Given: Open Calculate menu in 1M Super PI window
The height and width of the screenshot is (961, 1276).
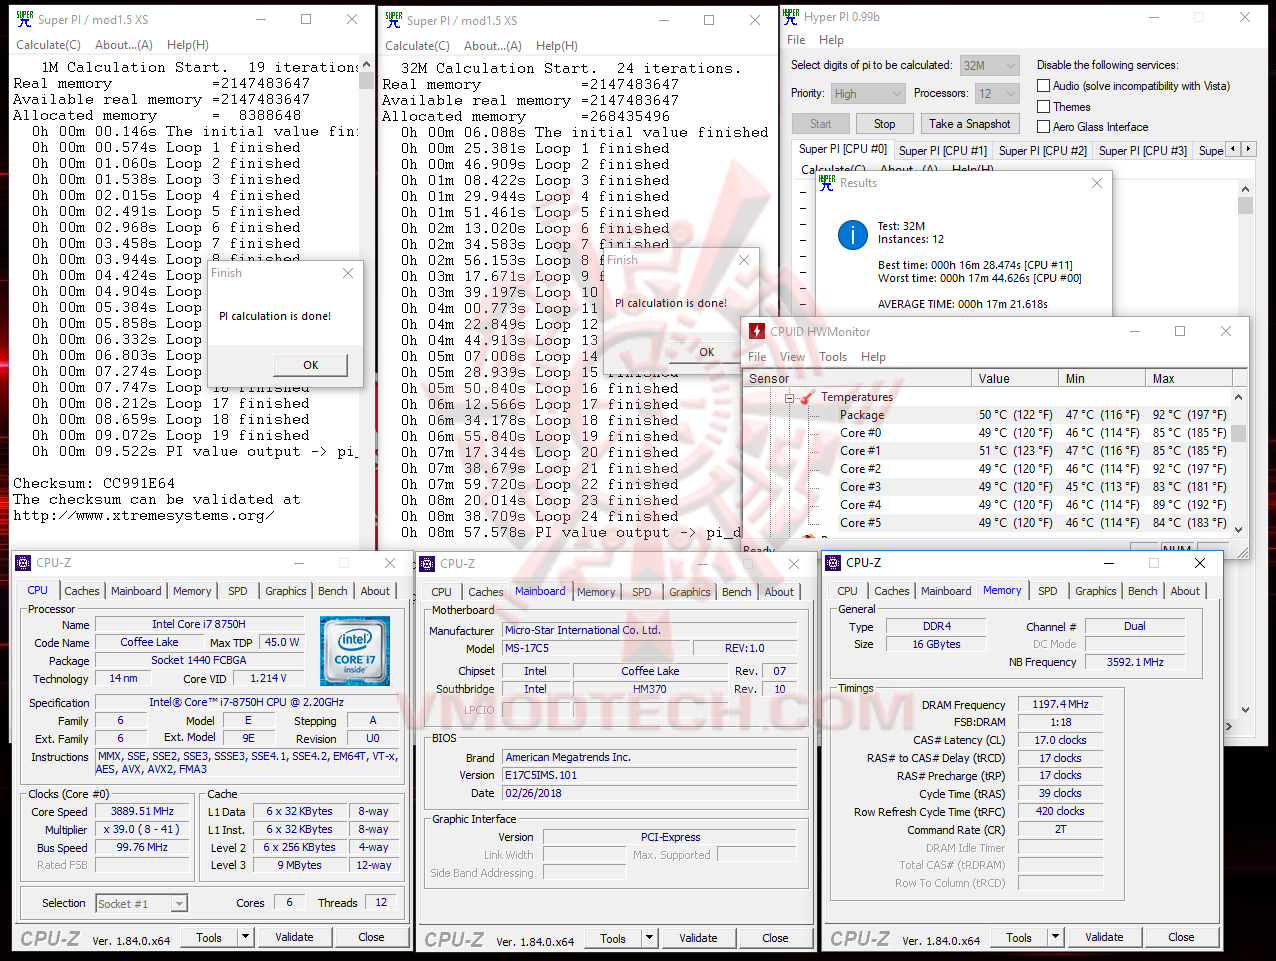Looking at the screenshot, I should tap(48, 44).
